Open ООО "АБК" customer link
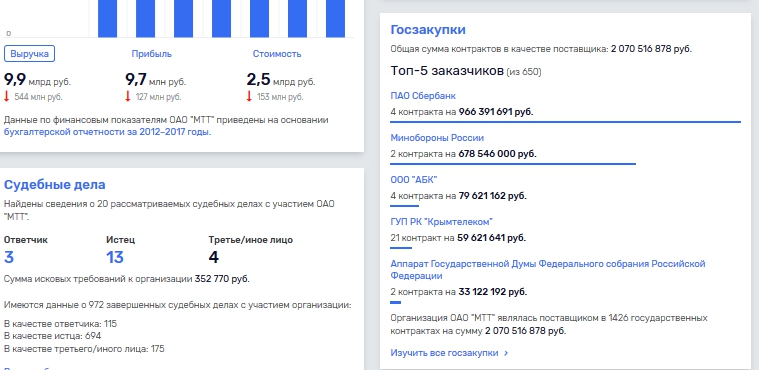The width and height of the screenshot is (759, 370). [x=414, y=180]
